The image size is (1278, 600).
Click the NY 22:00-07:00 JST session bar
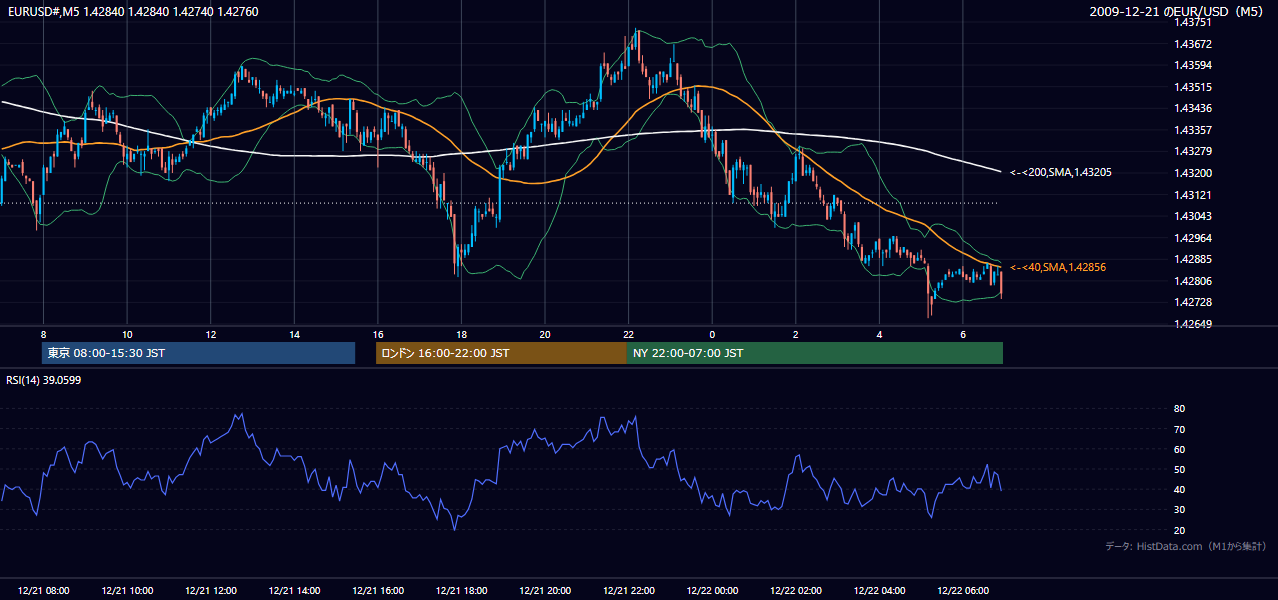(x=815, y=353)
